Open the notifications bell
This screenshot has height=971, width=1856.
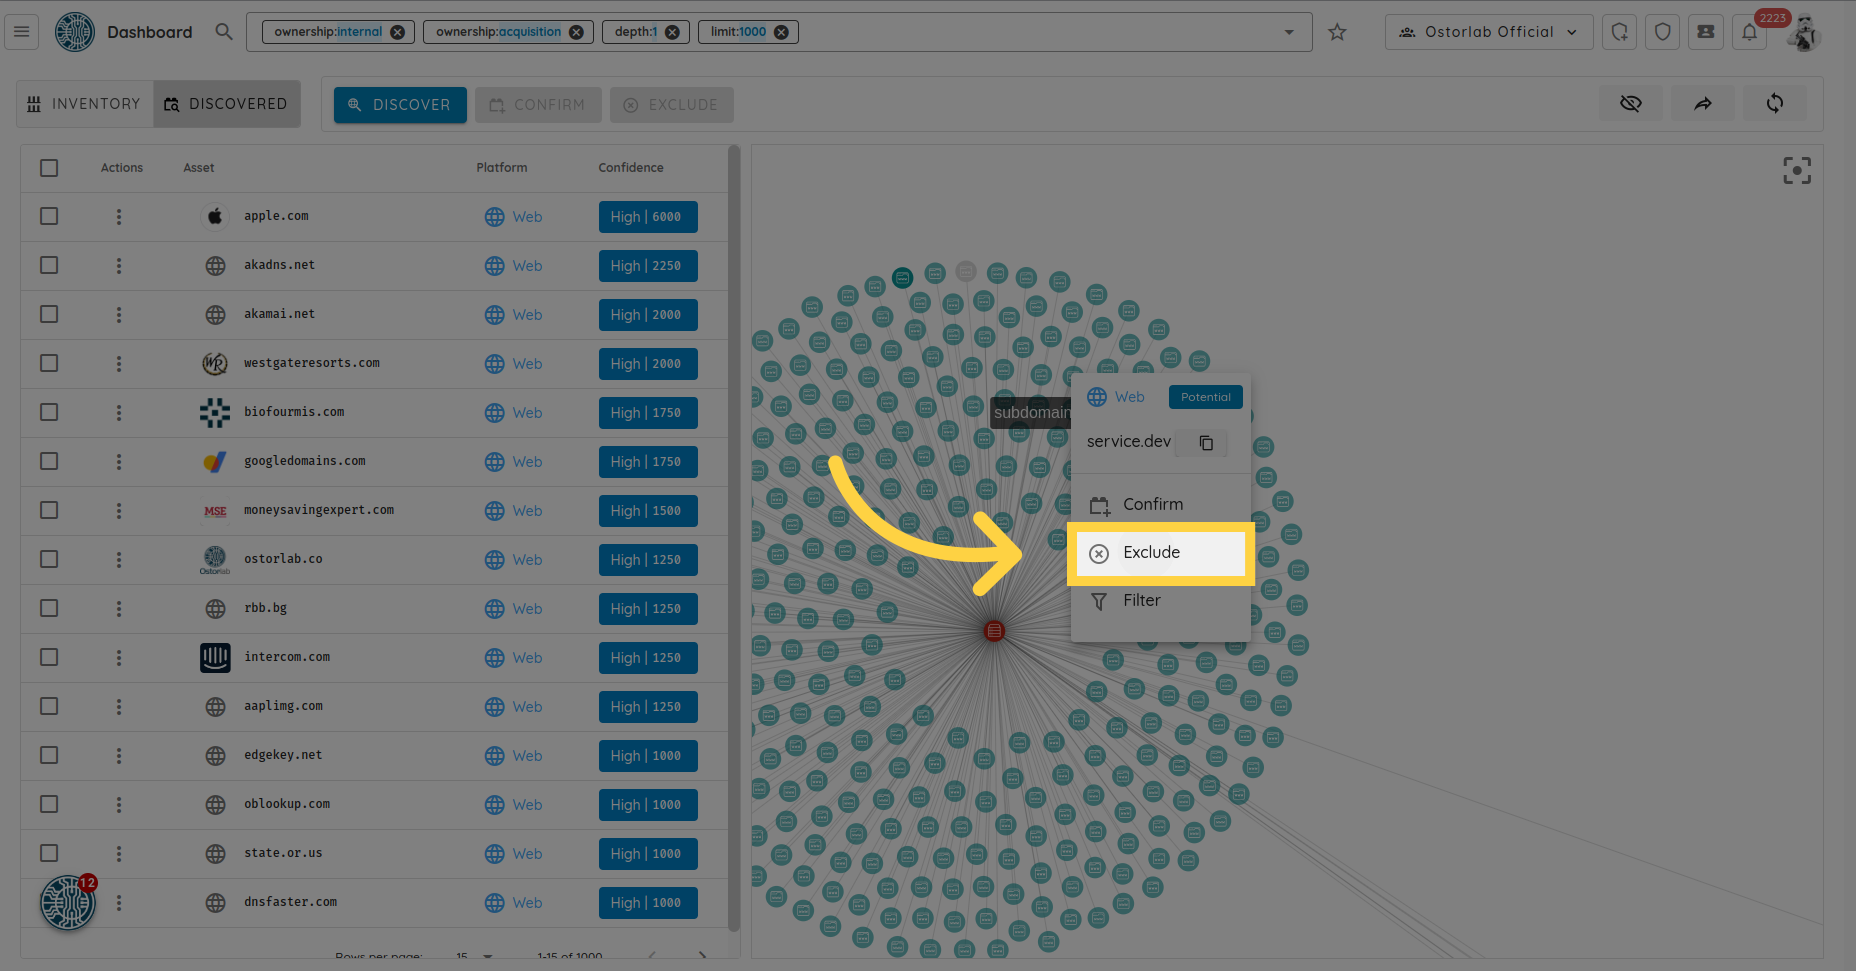(x=1749, y=32)
